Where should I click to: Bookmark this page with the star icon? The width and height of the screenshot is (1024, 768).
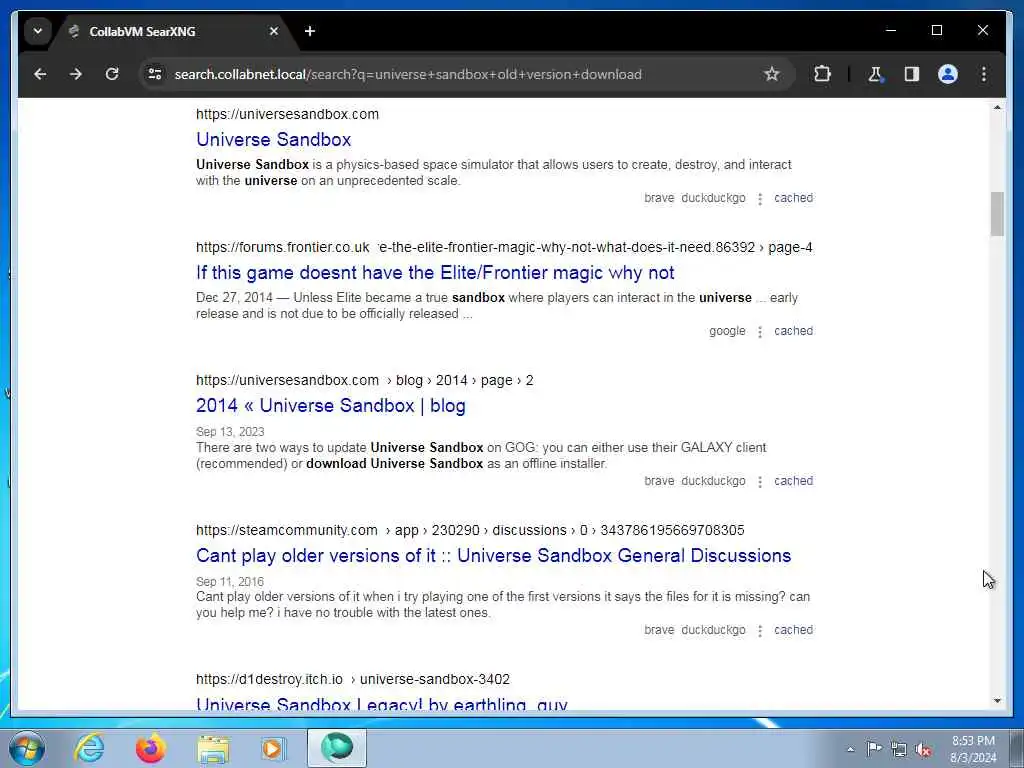click(771, 74)
